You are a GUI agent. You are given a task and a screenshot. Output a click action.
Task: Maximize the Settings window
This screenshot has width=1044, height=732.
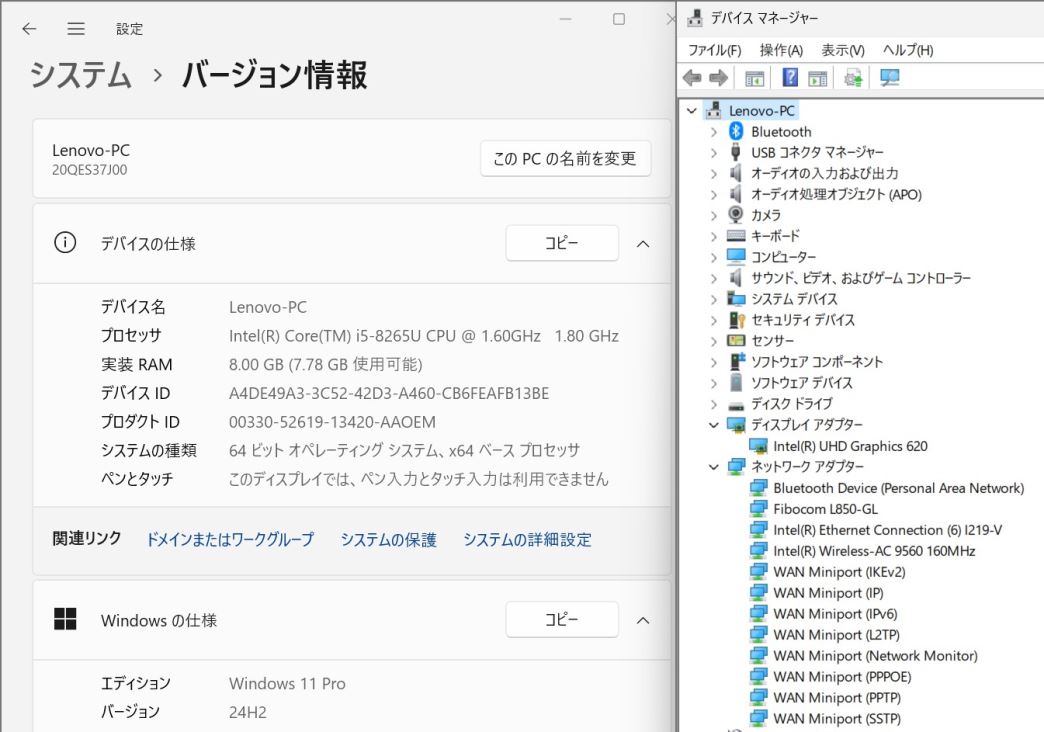(619, 19)
